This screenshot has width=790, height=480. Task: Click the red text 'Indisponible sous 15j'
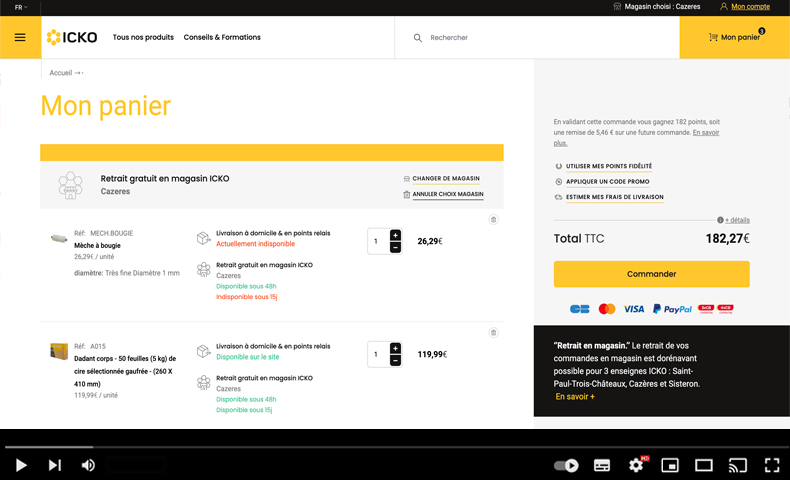click(x=246, y=297)
